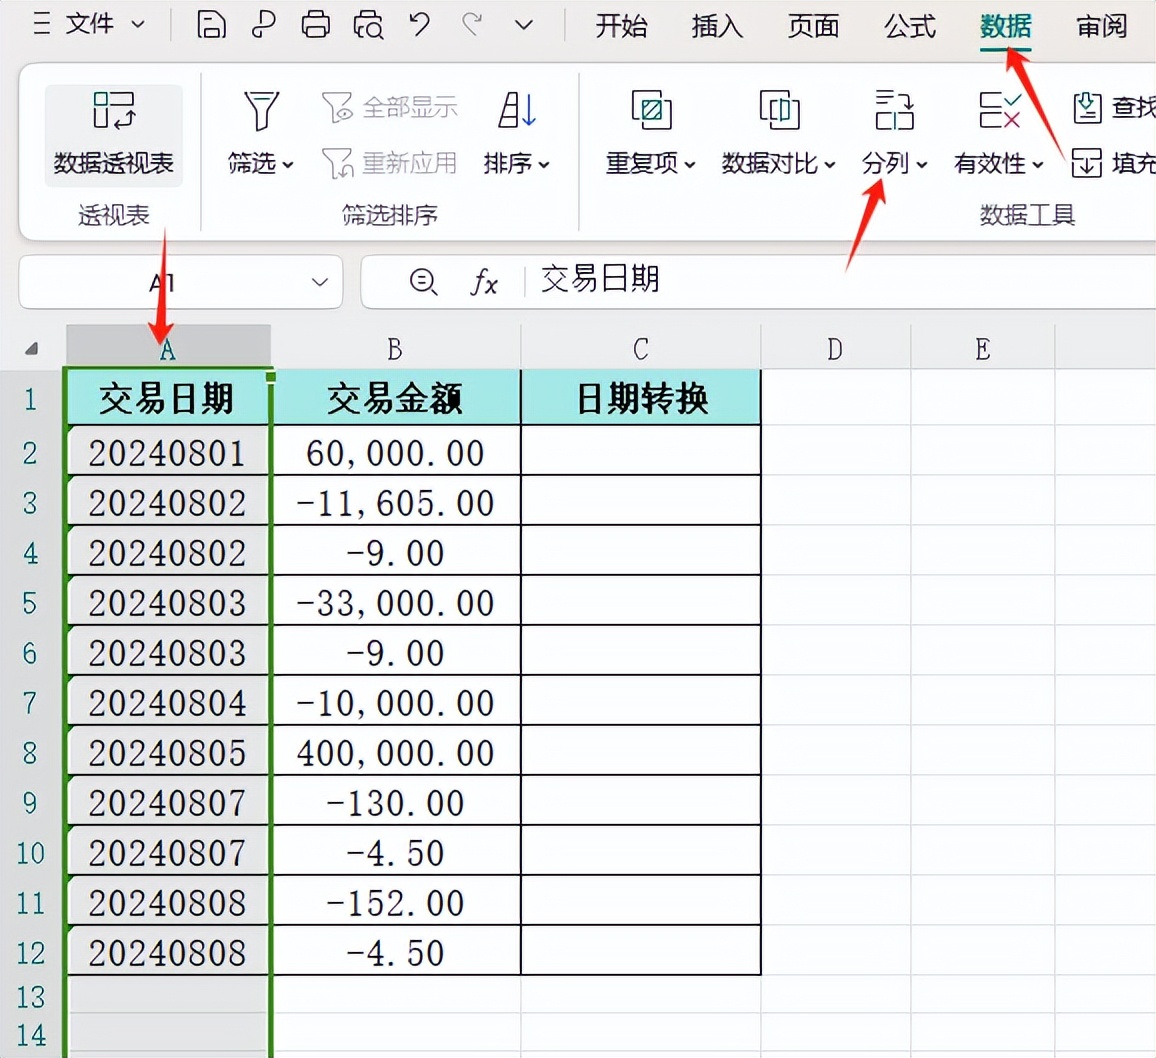Click the 交易金额 header cell
This screenshot has height=1058, width=1156.
click(396, 398)
